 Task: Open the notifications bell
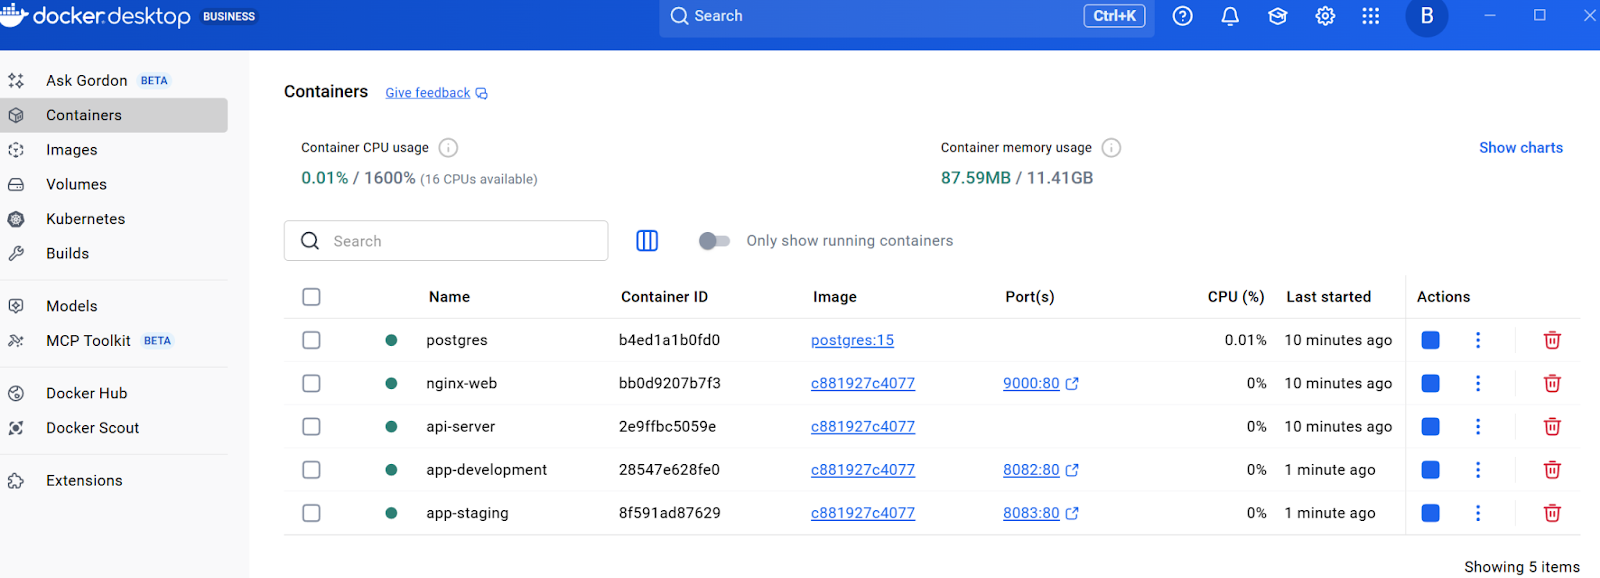[x=1230, y=16]
